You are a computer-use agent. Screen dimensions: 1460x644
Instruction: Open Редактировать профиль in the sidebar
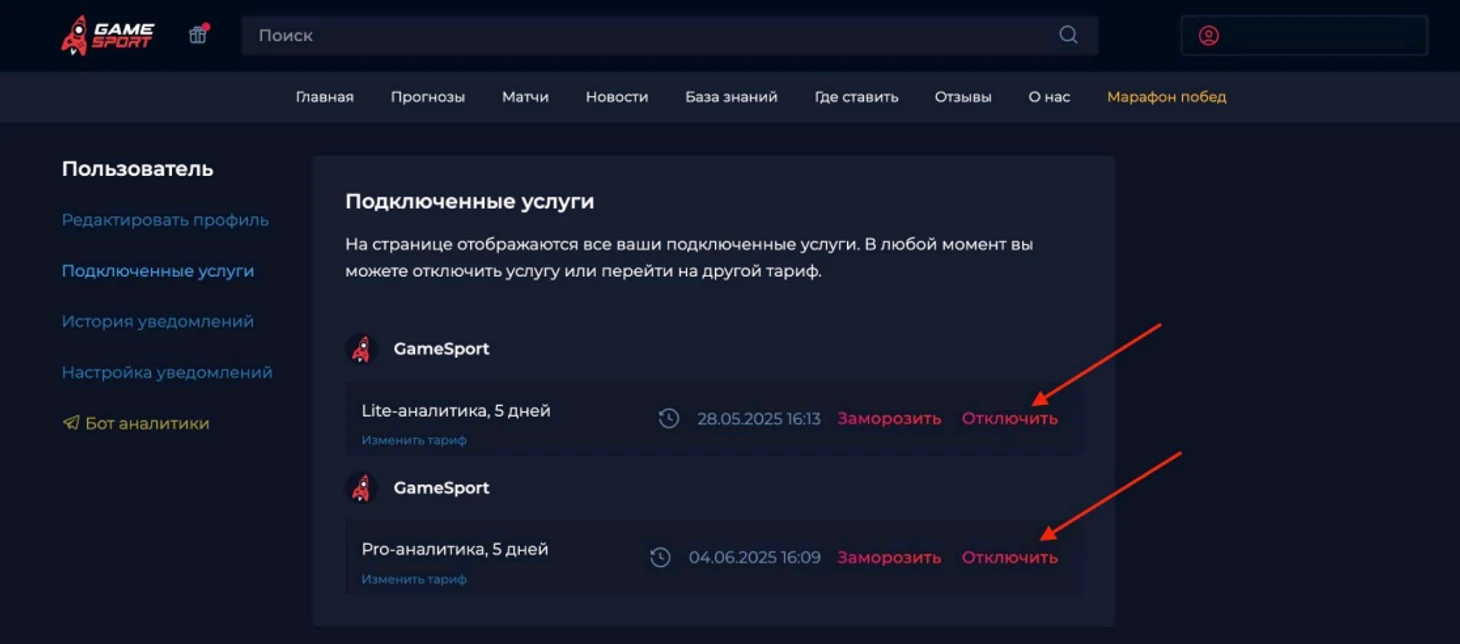[165, 220]
